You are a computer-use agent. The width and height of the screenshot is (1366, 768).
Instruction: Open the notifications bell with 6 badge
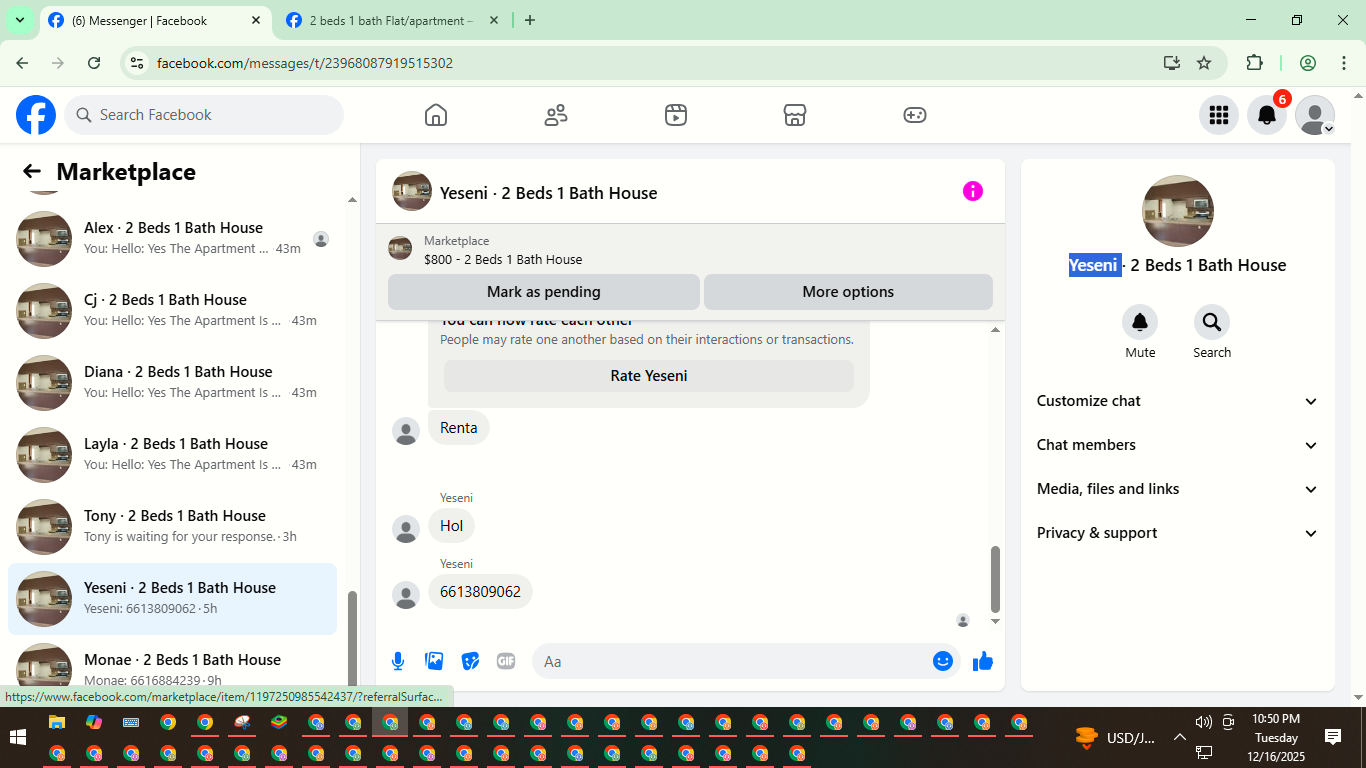click(1267, 115)
